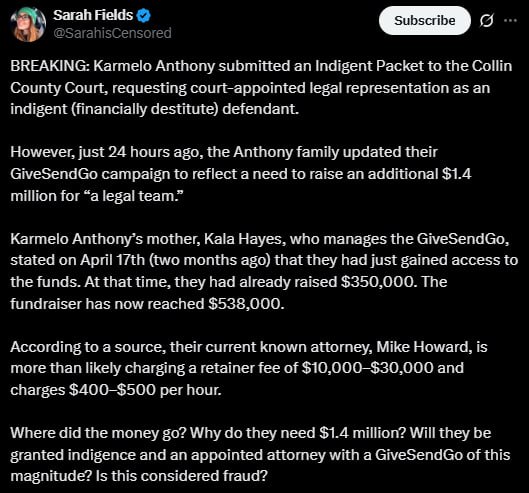Select the 'However, just 24 hours ago' paragraph
This screenshot has width=529, height=493.
(x=241, y=174)
